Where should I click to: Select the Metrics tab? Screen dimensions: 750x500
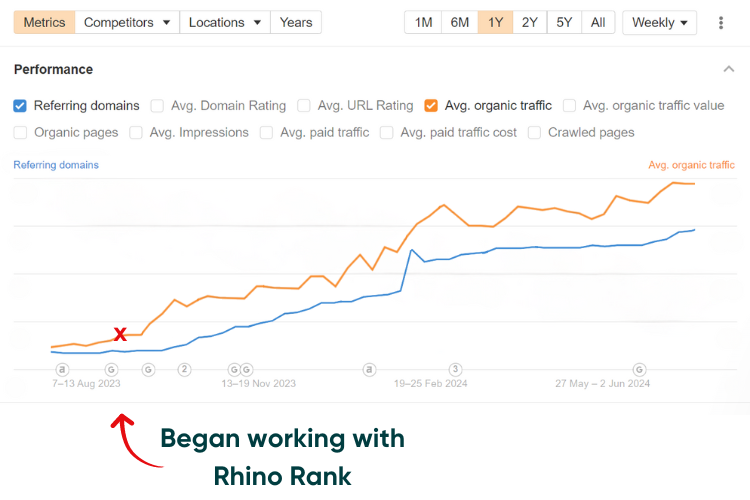coord(44,22)
